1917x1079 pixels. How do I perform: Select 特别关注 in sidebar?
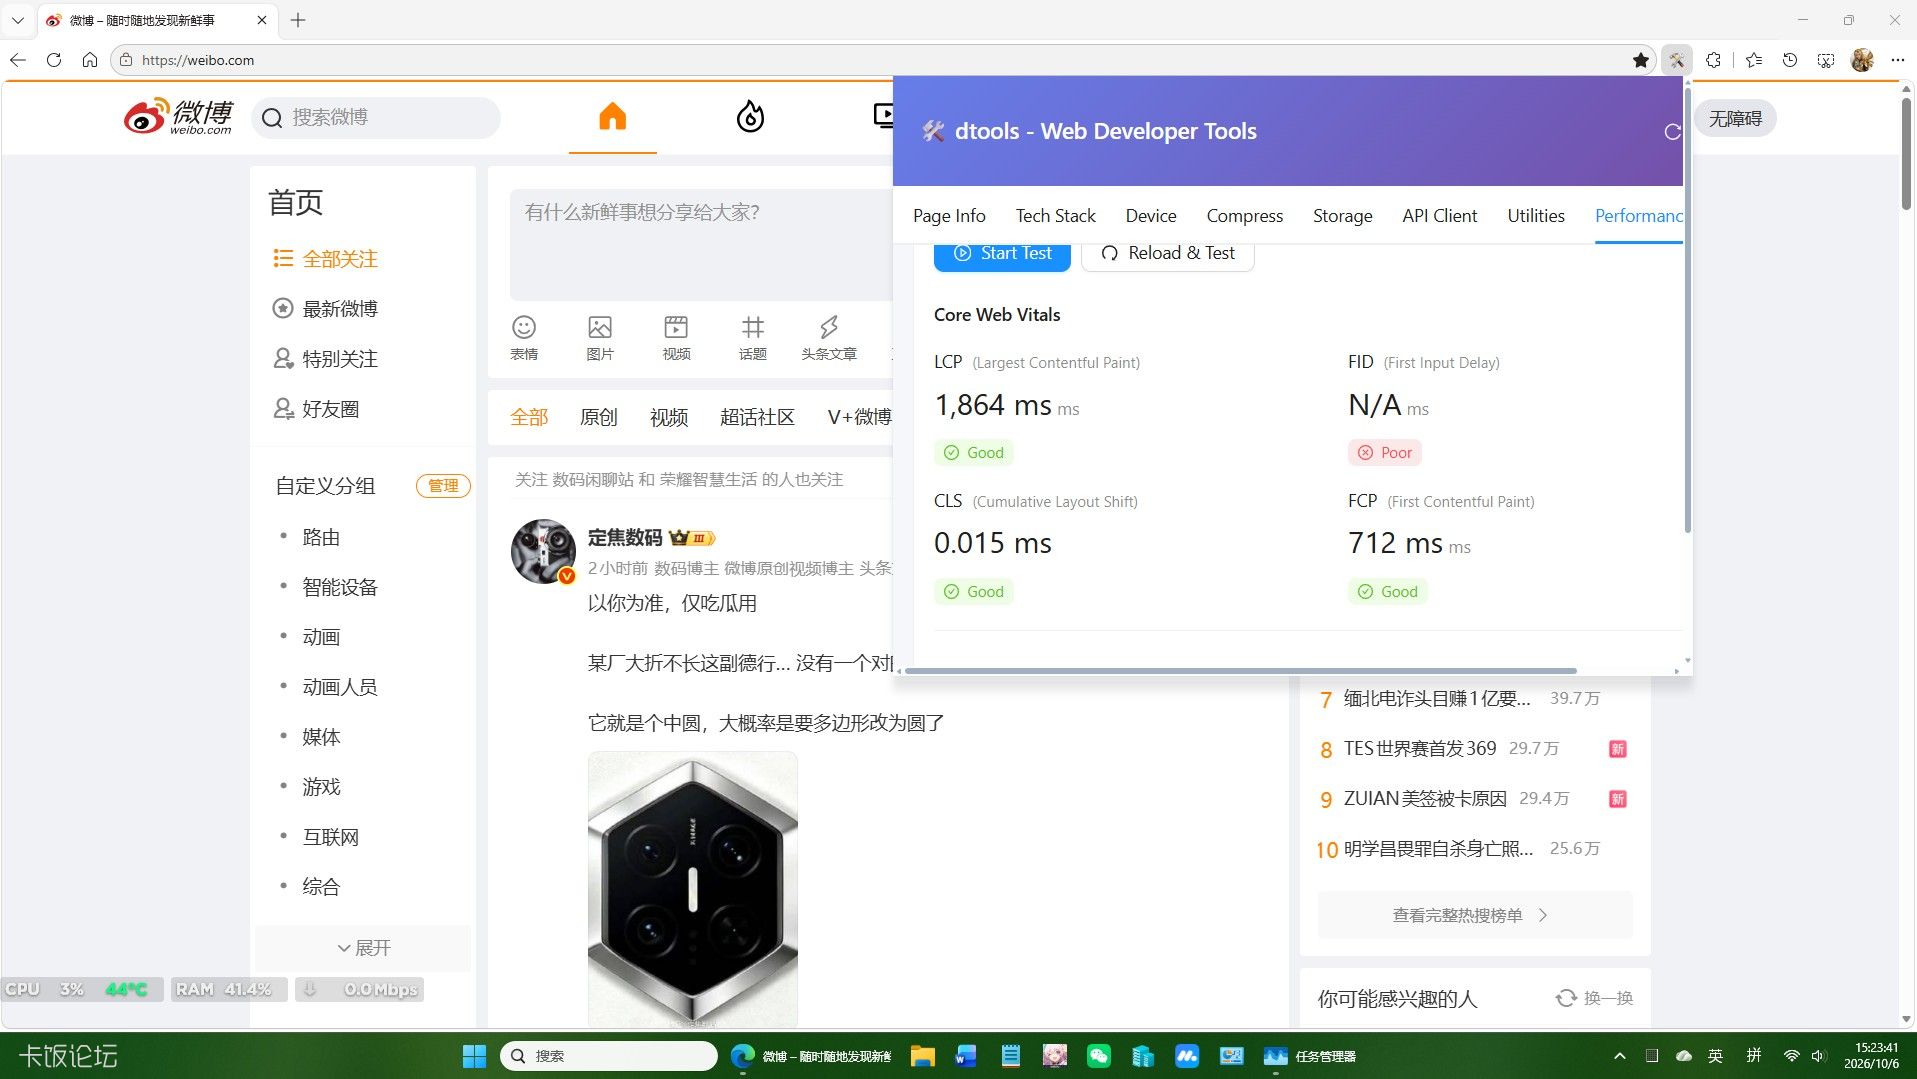click(x=326, y=359)
